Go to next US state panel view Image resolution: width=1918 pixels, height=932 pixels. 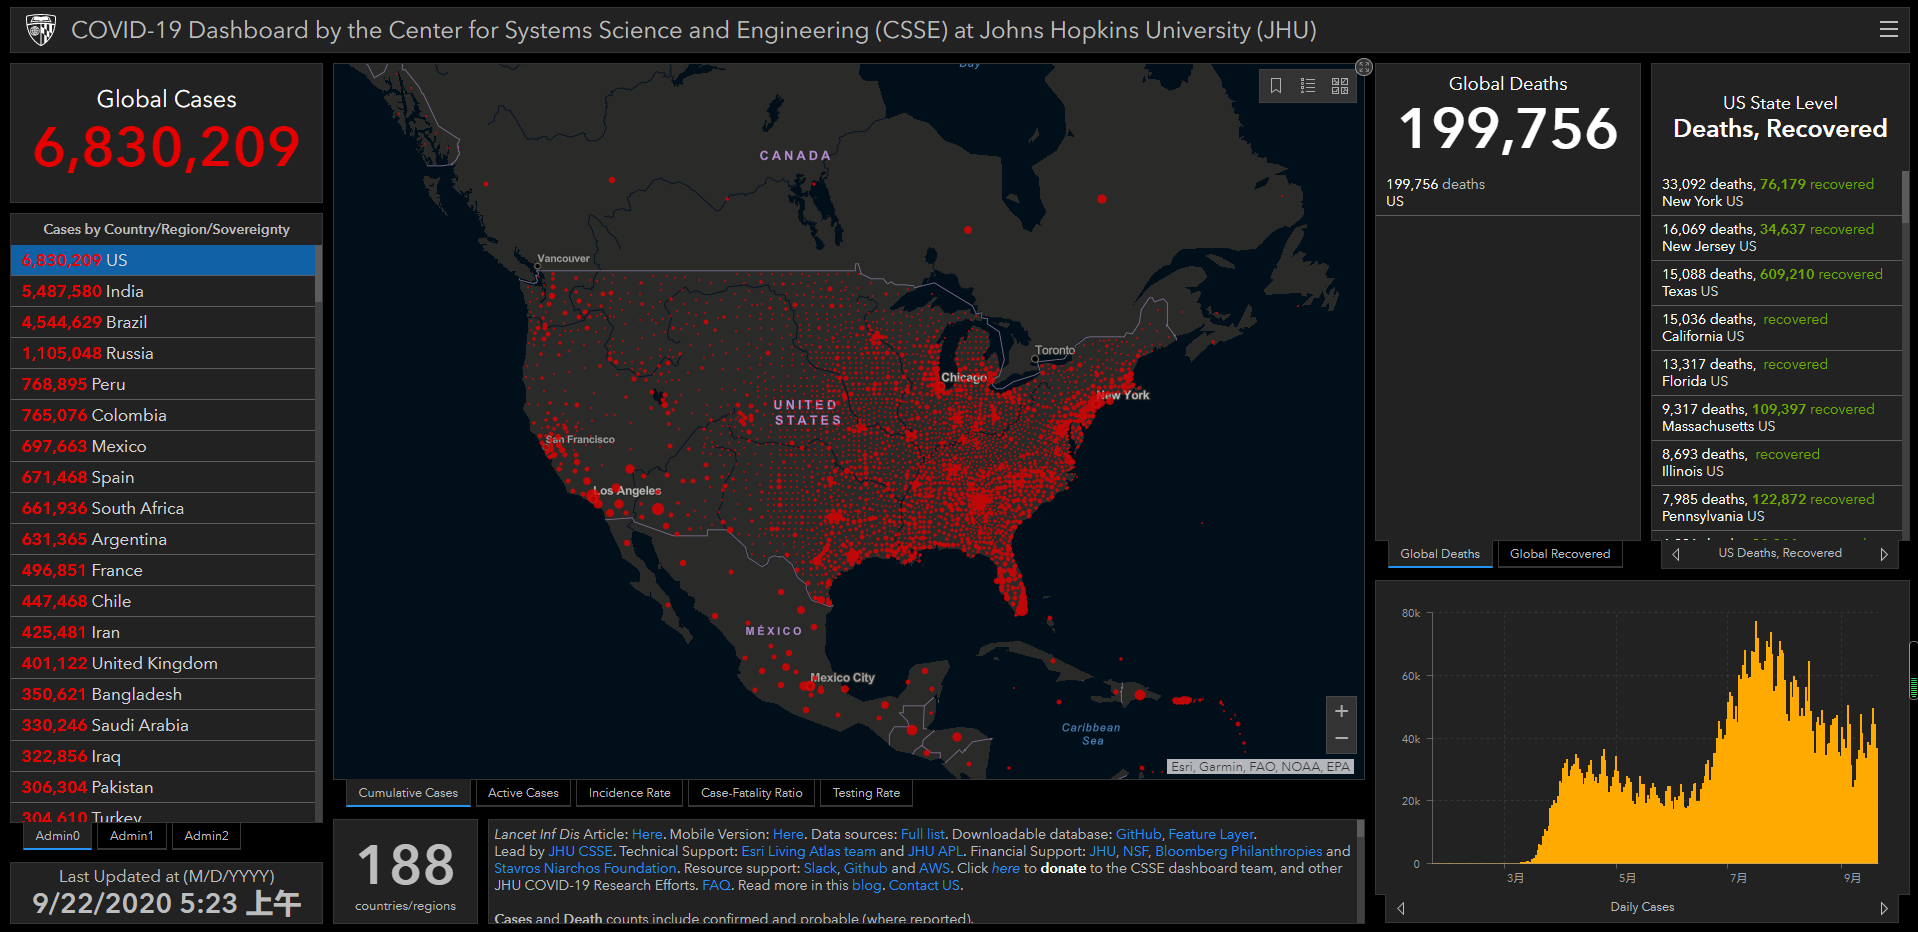point(1884,554)
